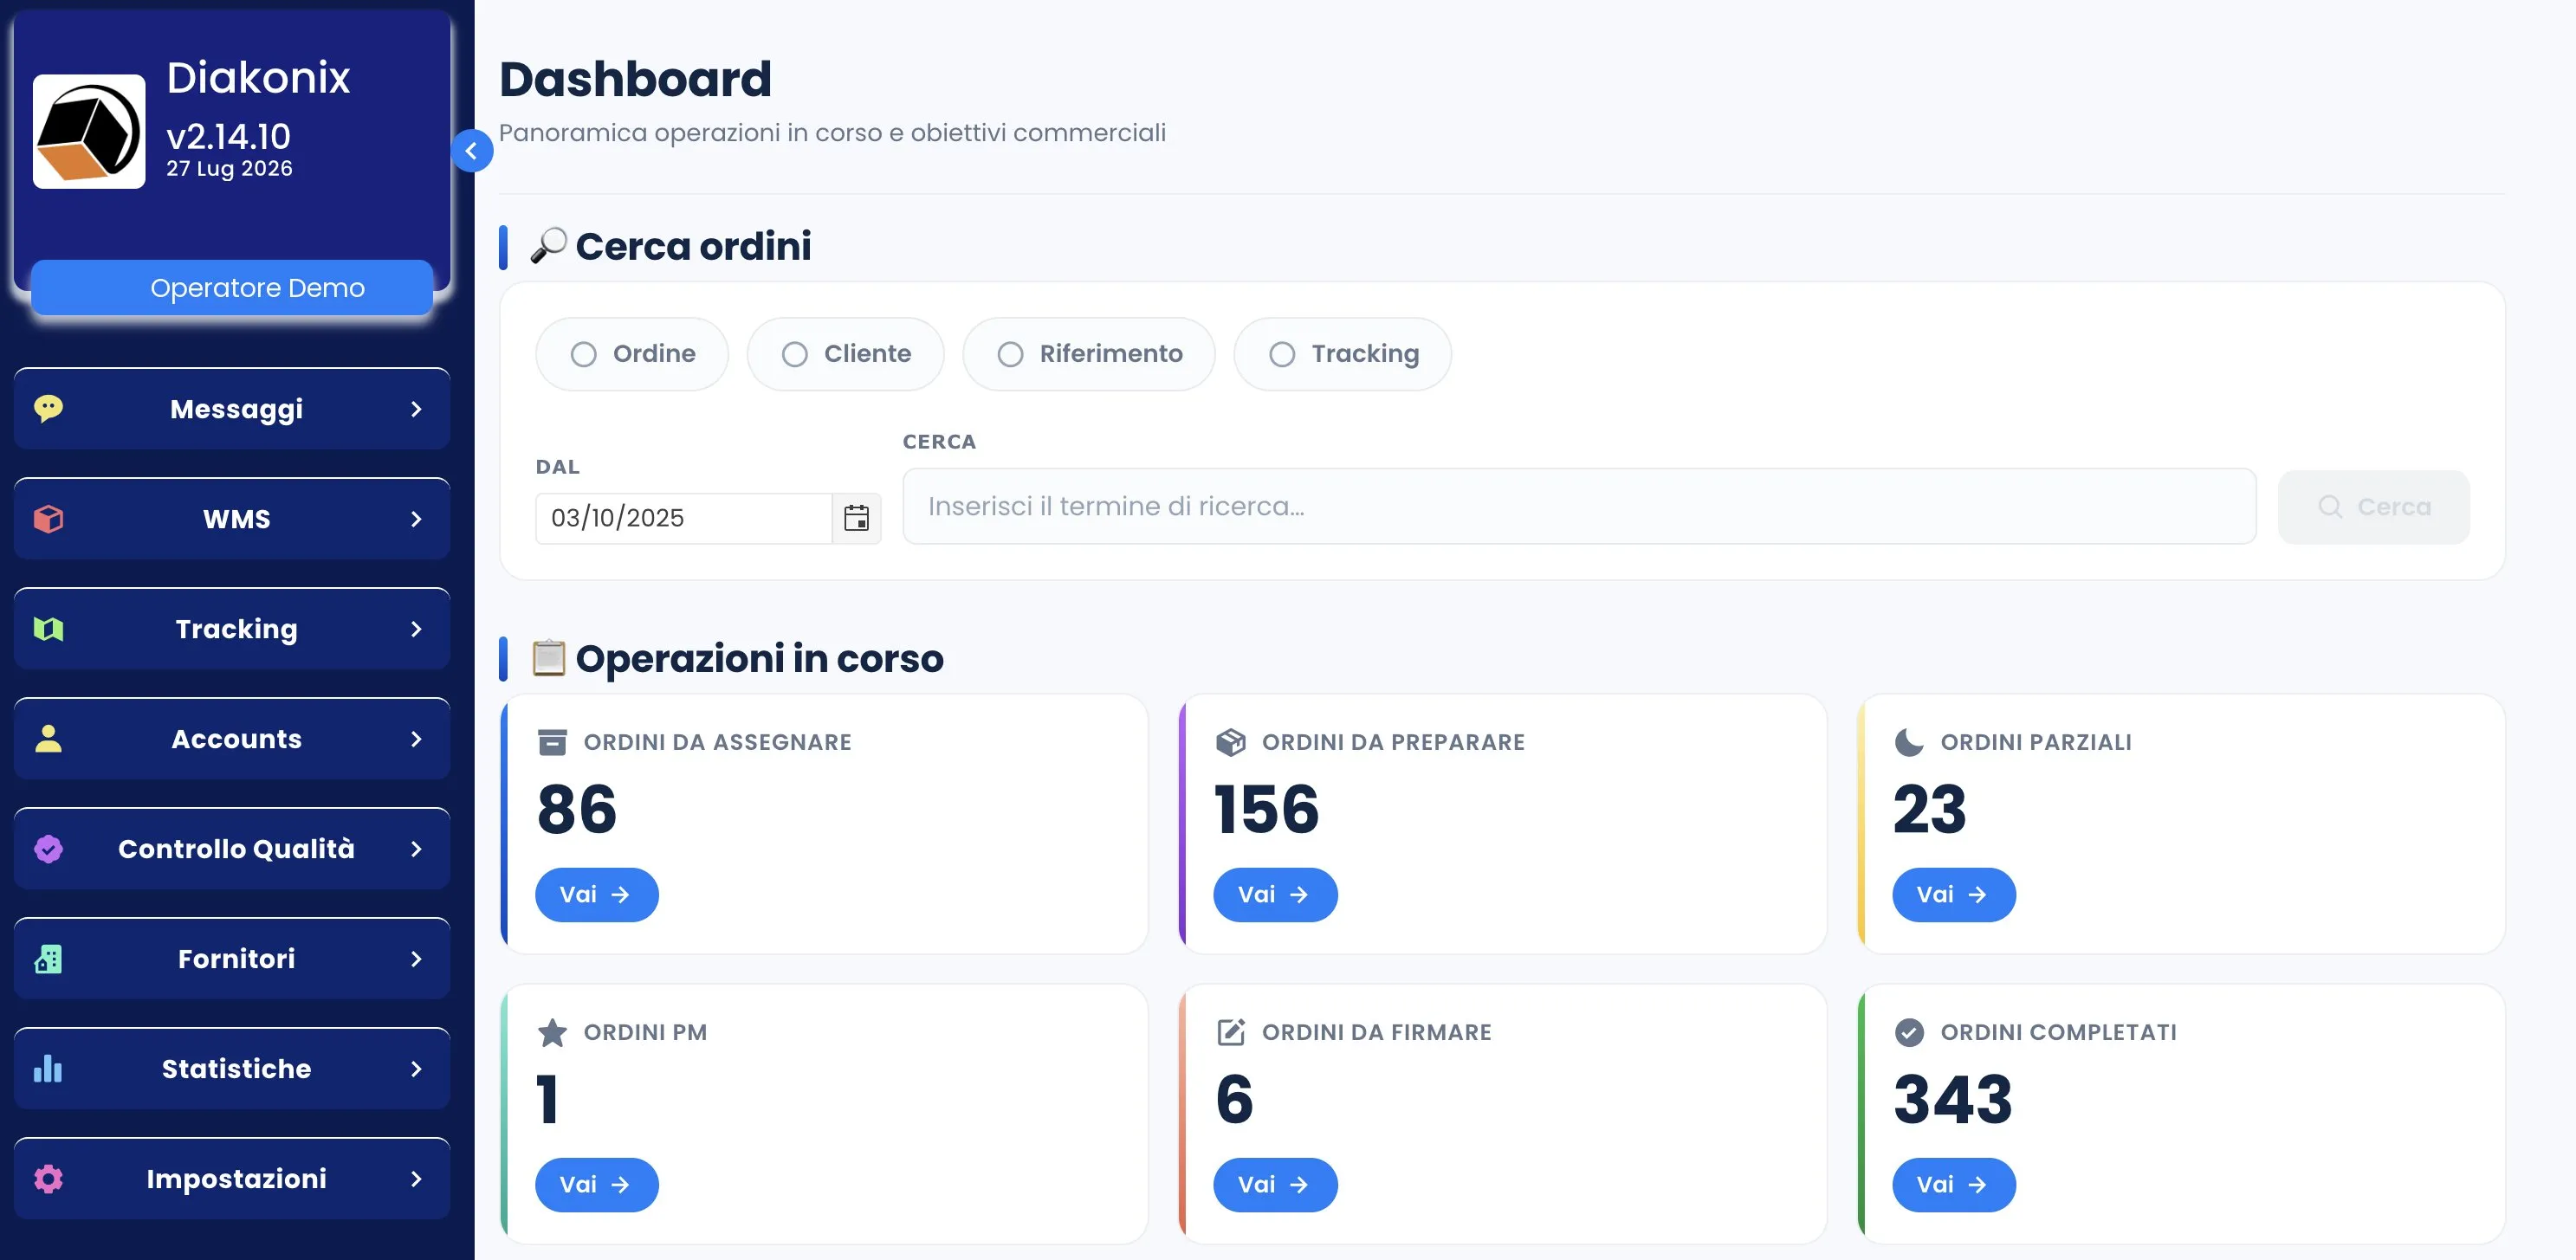This screenshot has width=2576, height=1260.
Task: Click the Cerca search button
Action: 2373,507
